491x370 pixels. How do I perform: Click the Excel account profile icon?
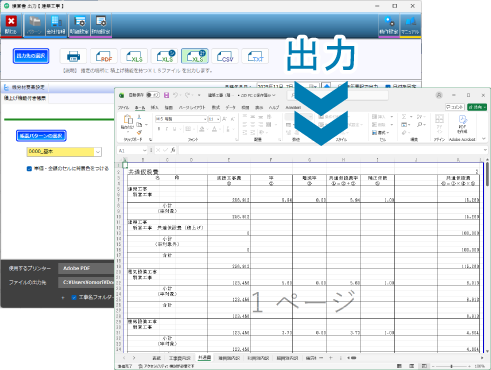coord(439,95)
